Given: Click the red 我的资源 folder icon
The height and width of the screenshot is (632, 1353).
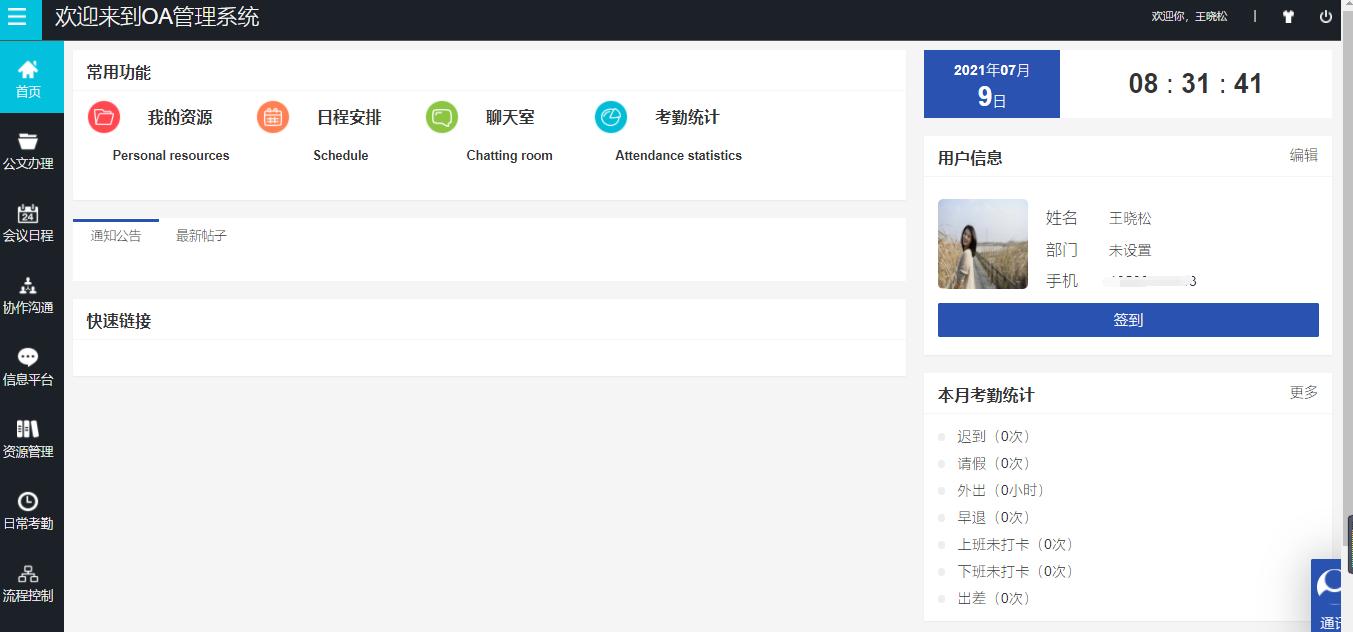Looking at the screenshot, I should click(104, 117).
